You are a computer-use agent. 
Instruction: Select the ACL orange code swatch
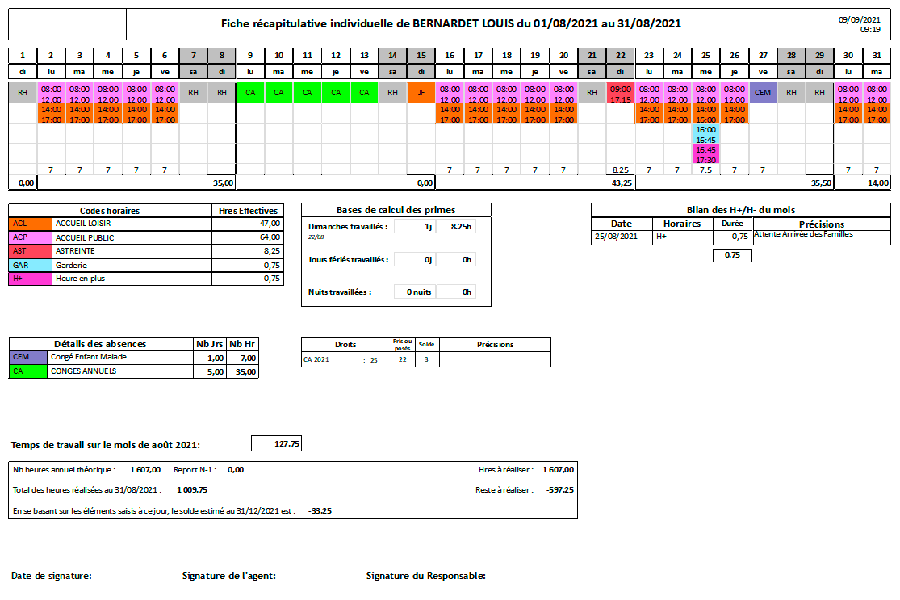(x=30, y=224)
